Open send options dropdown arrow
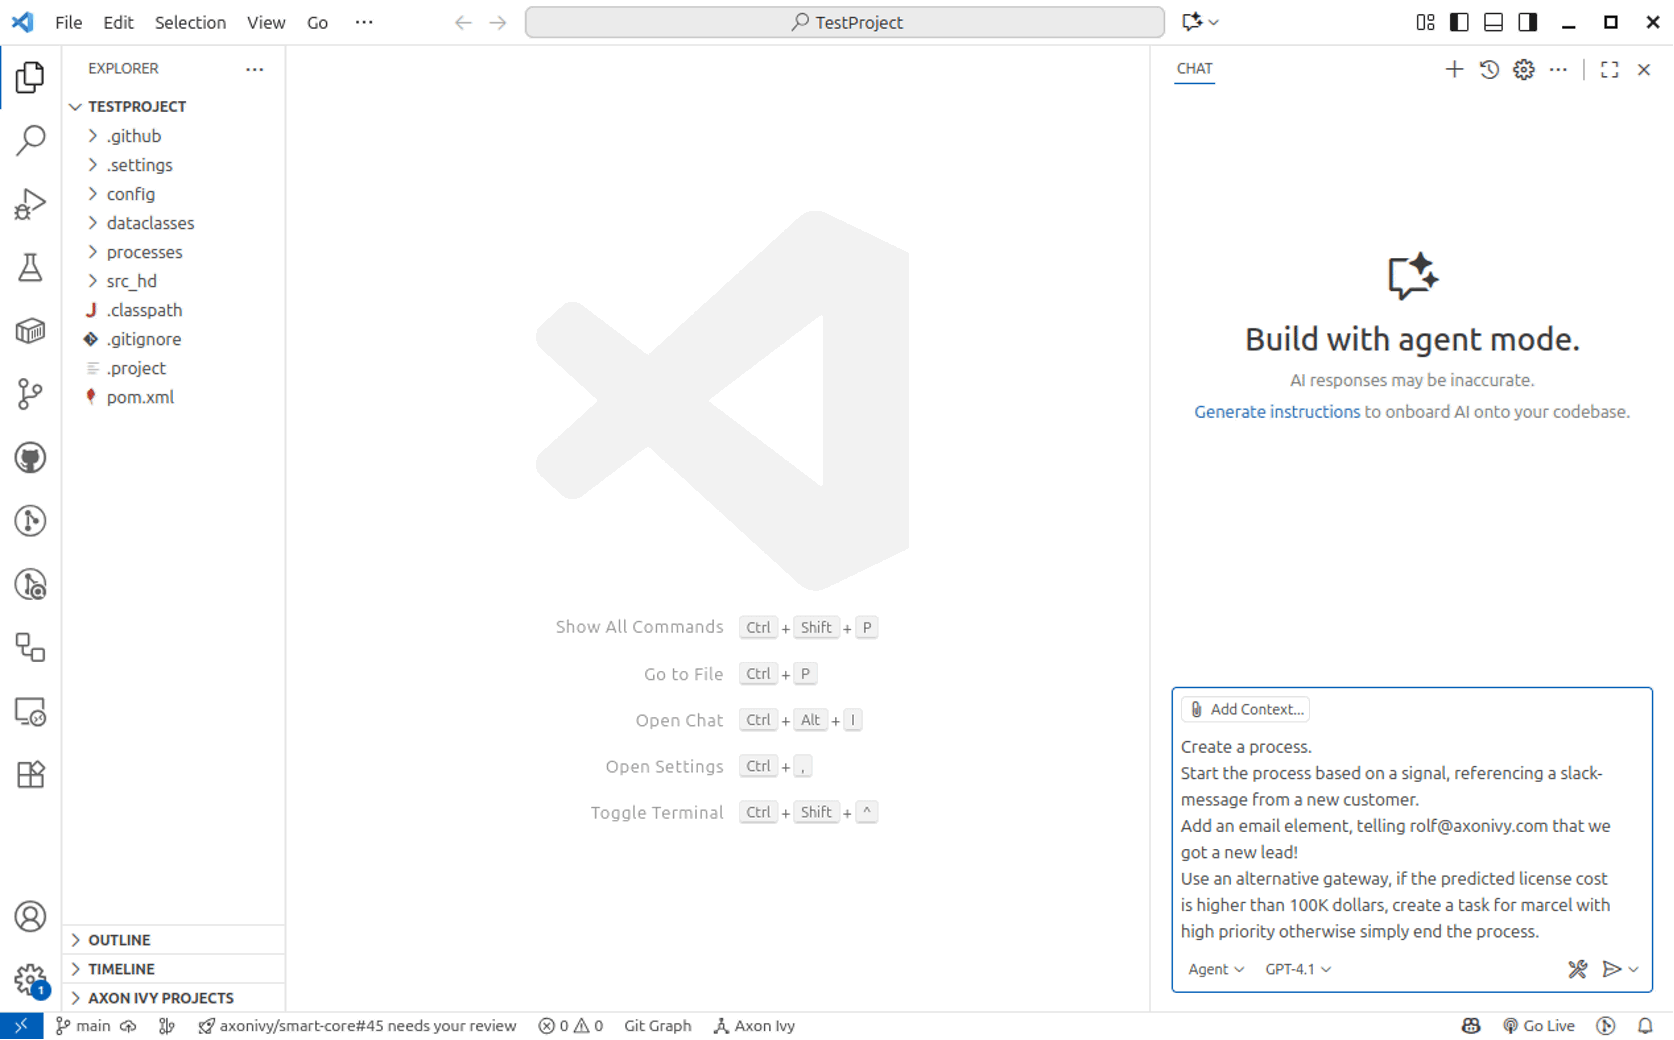This screenshot has width=1674, height=1040. coord(1634,969)
